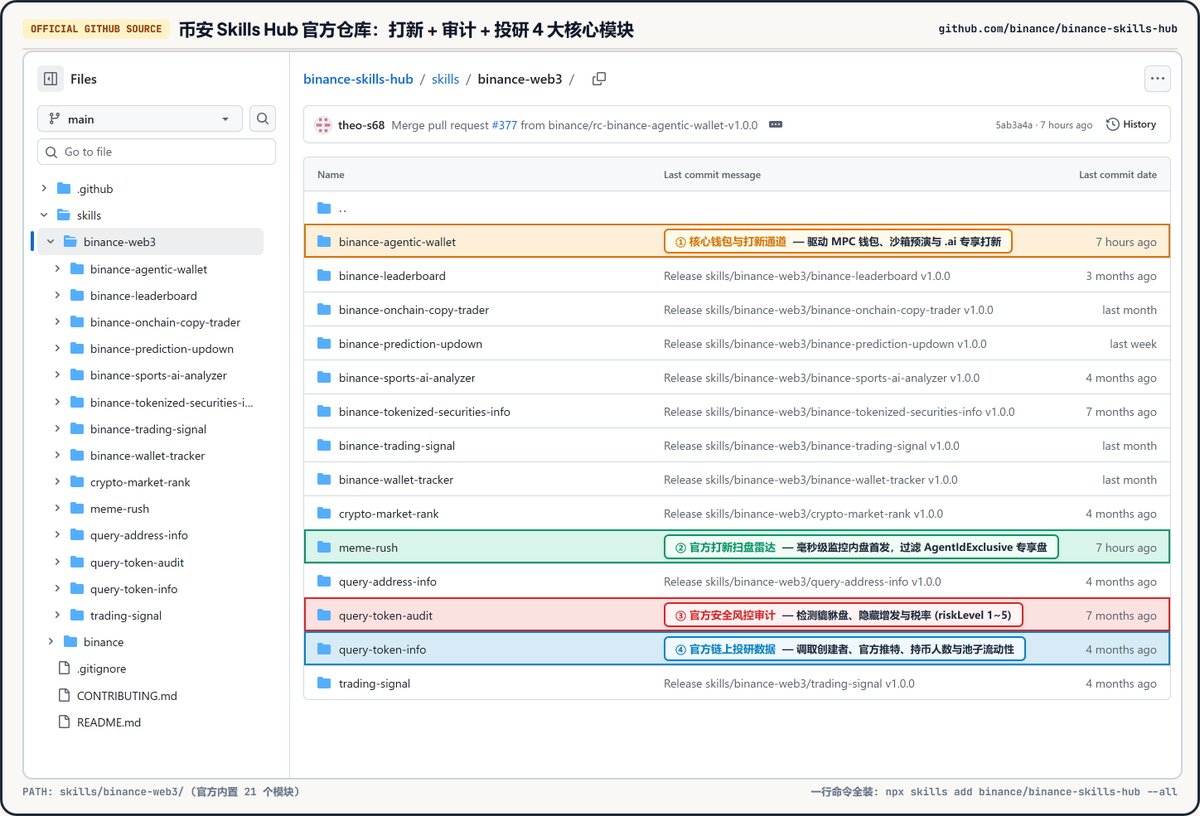Viewport: 1200px width, 816px height.
Task: Expand commit message ellipsis icon
Action: pos(775,125)
